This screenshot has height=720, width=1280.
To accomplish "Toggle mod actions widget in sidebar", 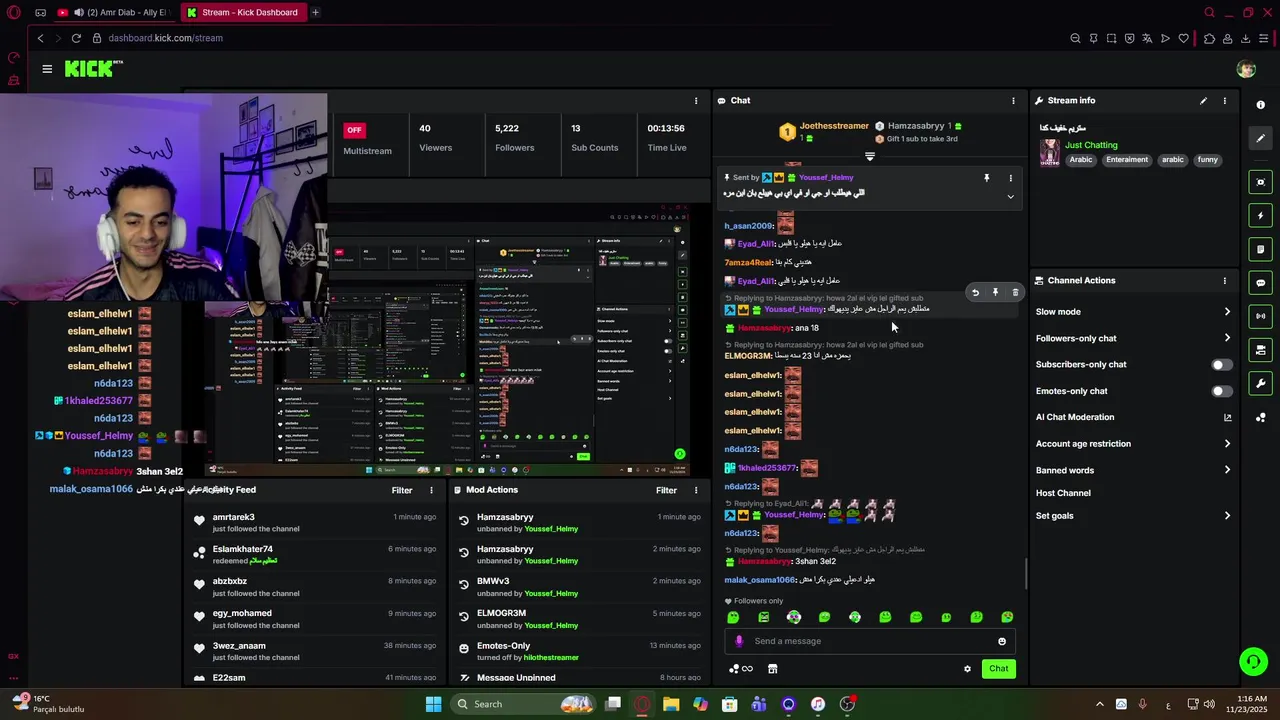I will tap(1260, 350).
